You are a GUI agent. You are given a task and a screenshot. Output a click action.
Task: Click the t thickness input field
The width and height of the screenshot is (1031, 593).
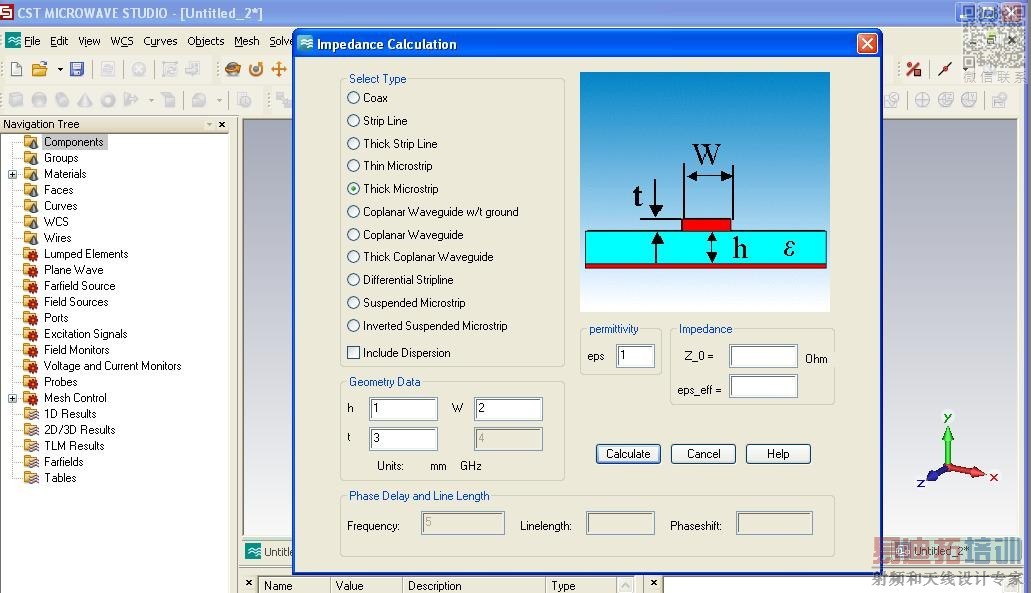pos(404,439)
